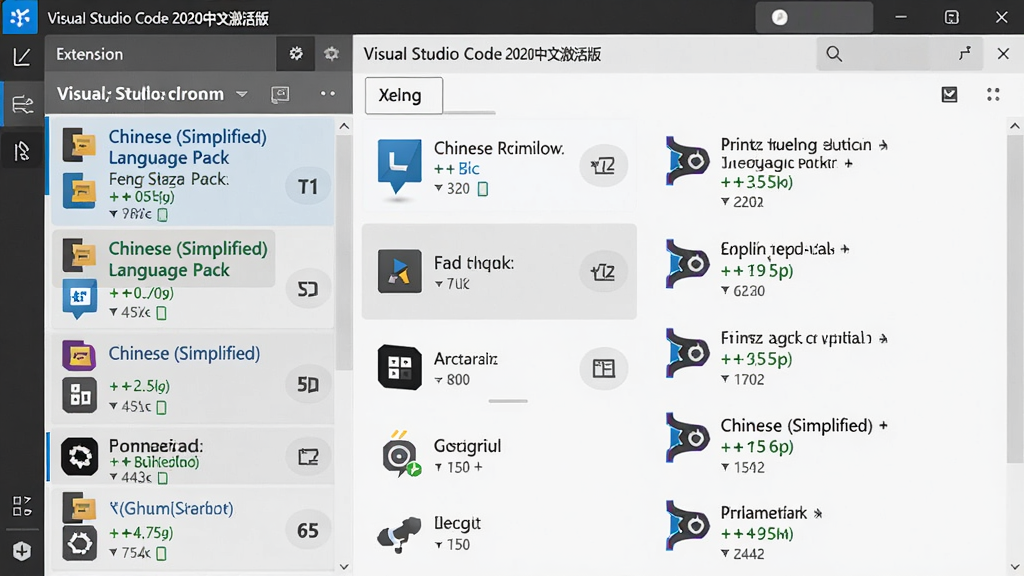
Task: Click the Arctarairz black grid icon
Action: point(399,367)
